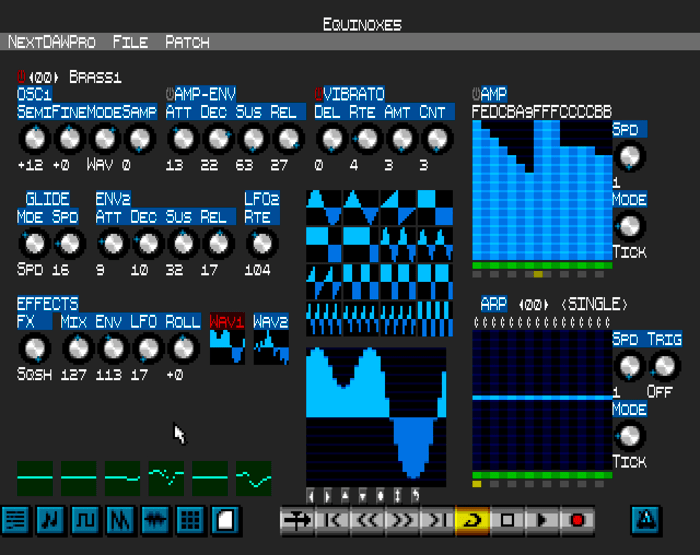700x555 pixels.
Task: Open the blank page project icon
Action: [225, 520]
